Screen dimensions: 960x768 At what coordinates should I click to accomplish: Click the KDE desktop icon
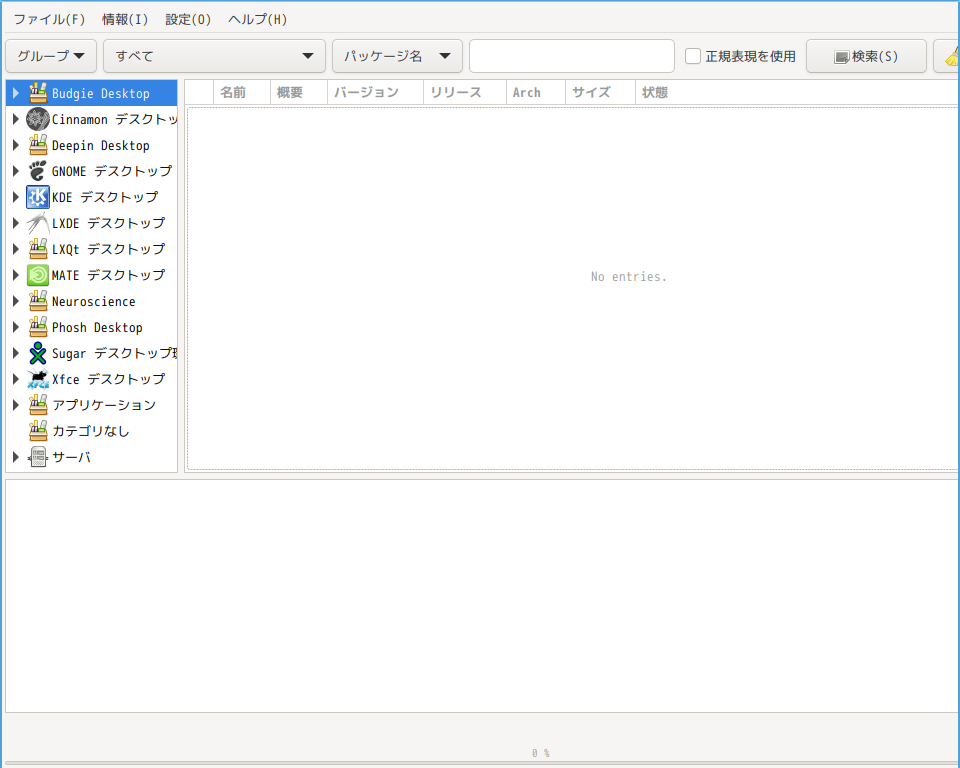pos(38,197)
